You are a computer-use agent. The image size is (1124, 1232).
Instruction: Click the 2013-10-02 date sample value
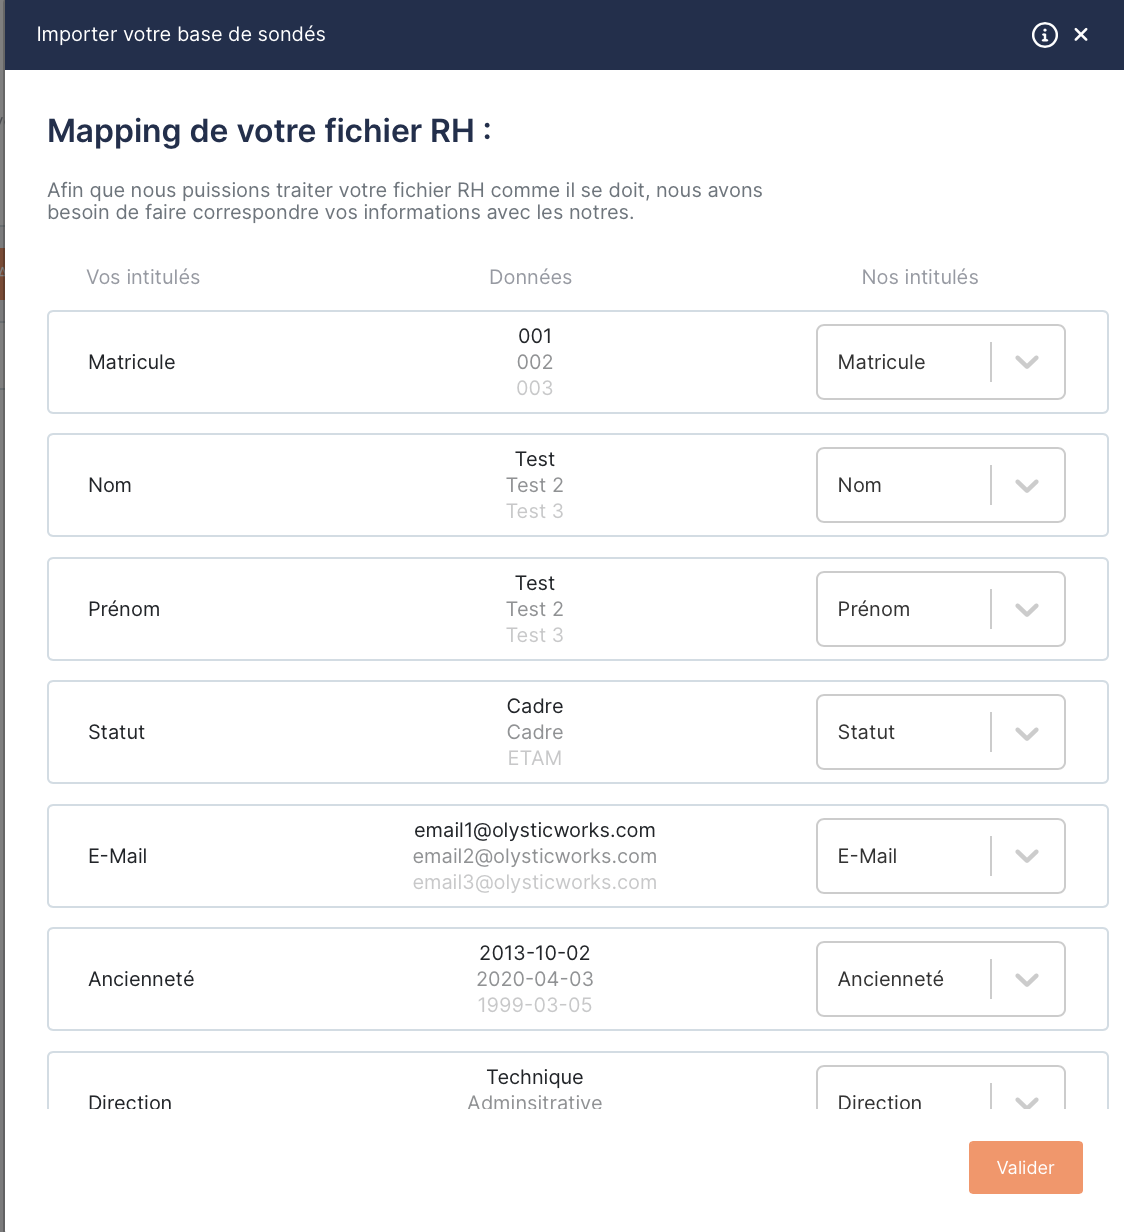(x=534, y=954)
